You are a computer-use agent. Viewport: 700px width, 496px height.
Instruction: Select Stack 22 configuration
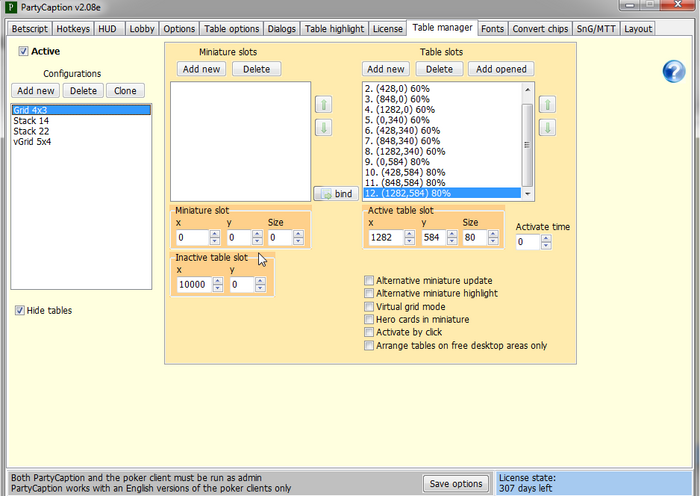81,131
